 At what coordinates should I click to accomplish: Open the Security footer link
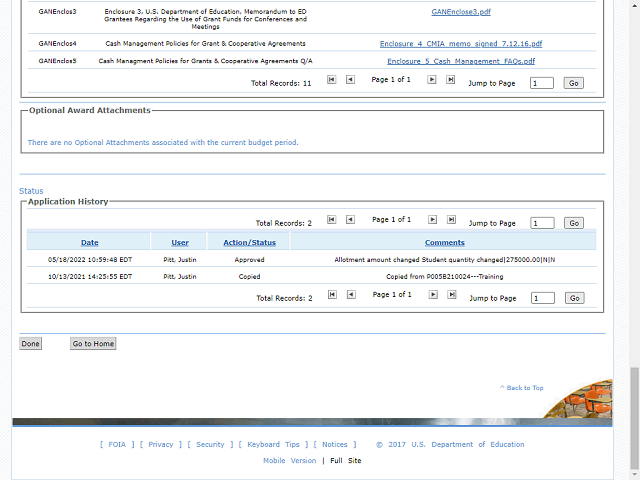210,444
